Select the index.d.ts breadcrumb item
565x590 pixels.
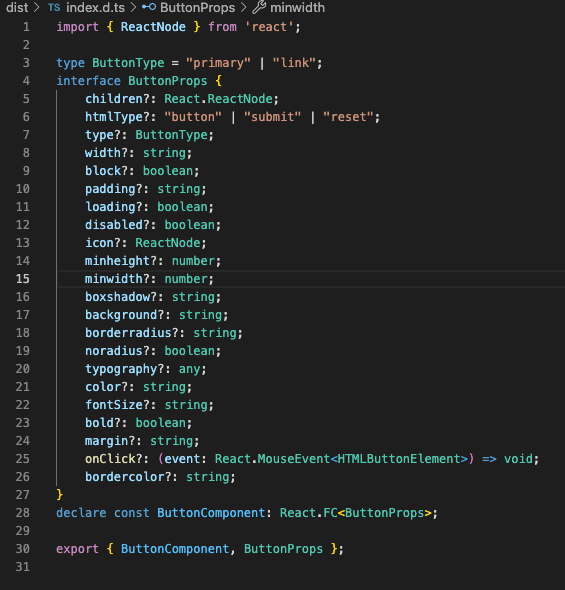pos(95,8)
